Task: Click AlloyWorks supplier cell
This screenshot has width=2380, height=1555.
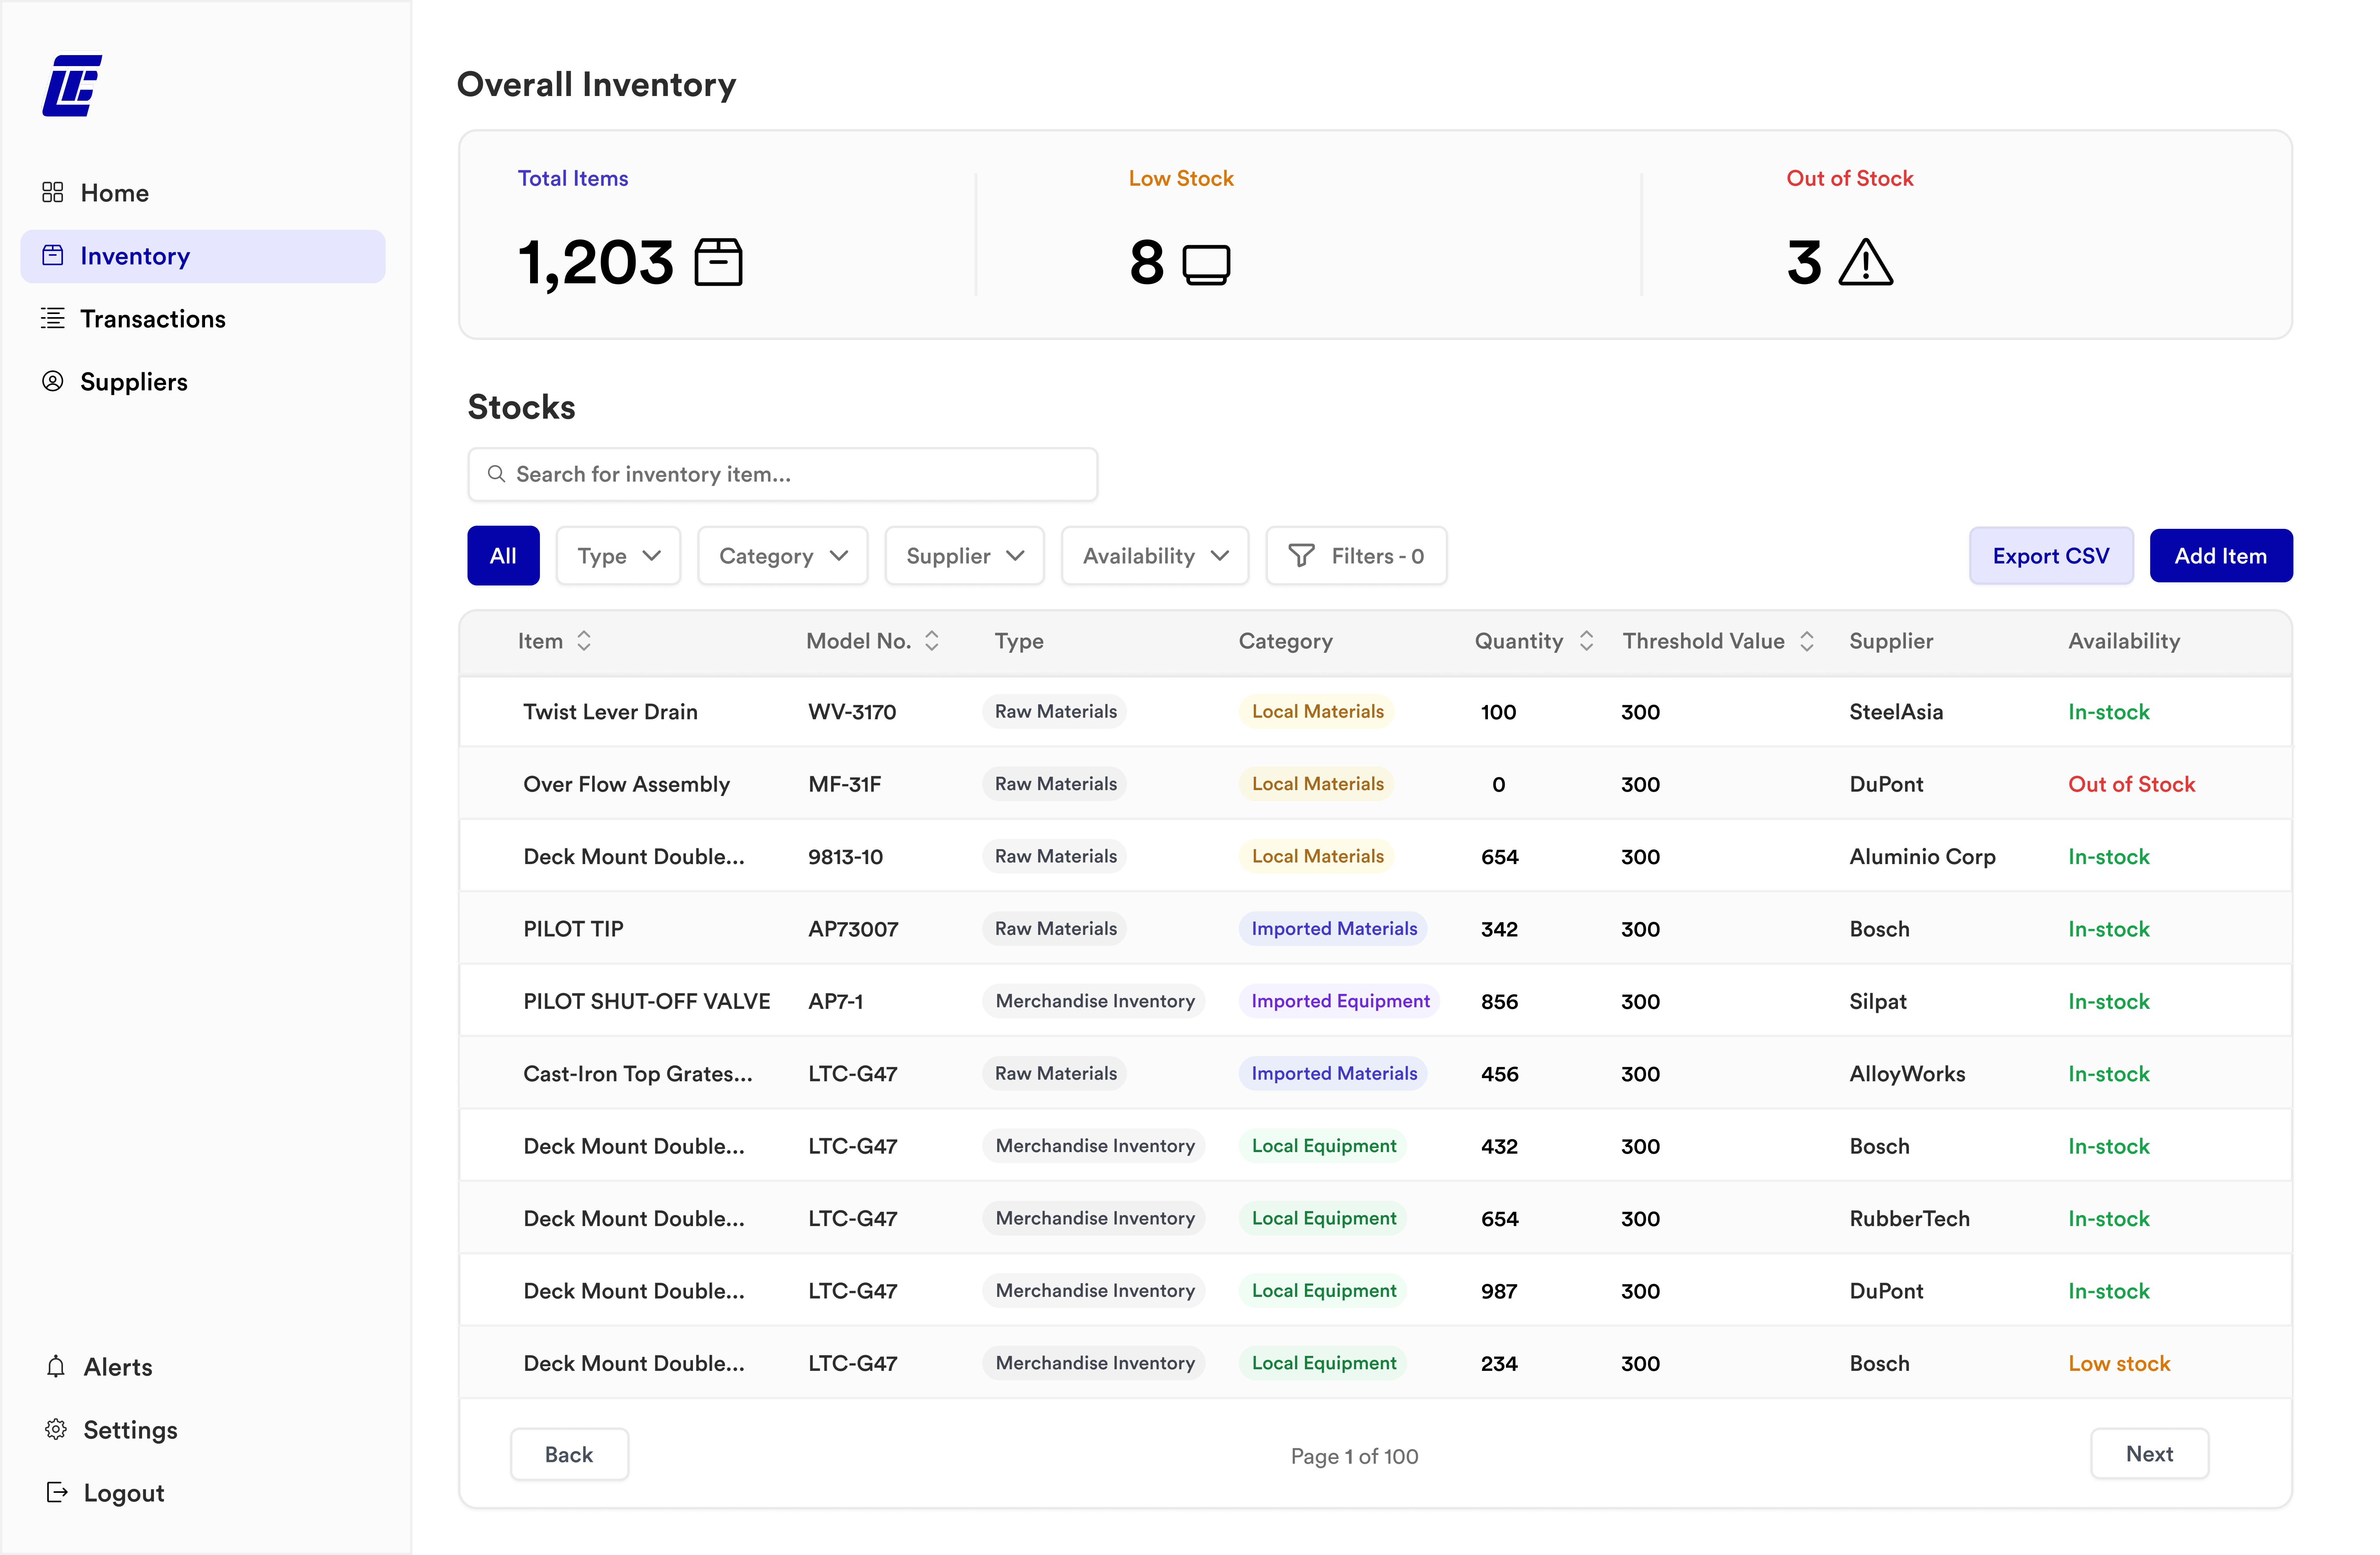Action: 1907,1074
